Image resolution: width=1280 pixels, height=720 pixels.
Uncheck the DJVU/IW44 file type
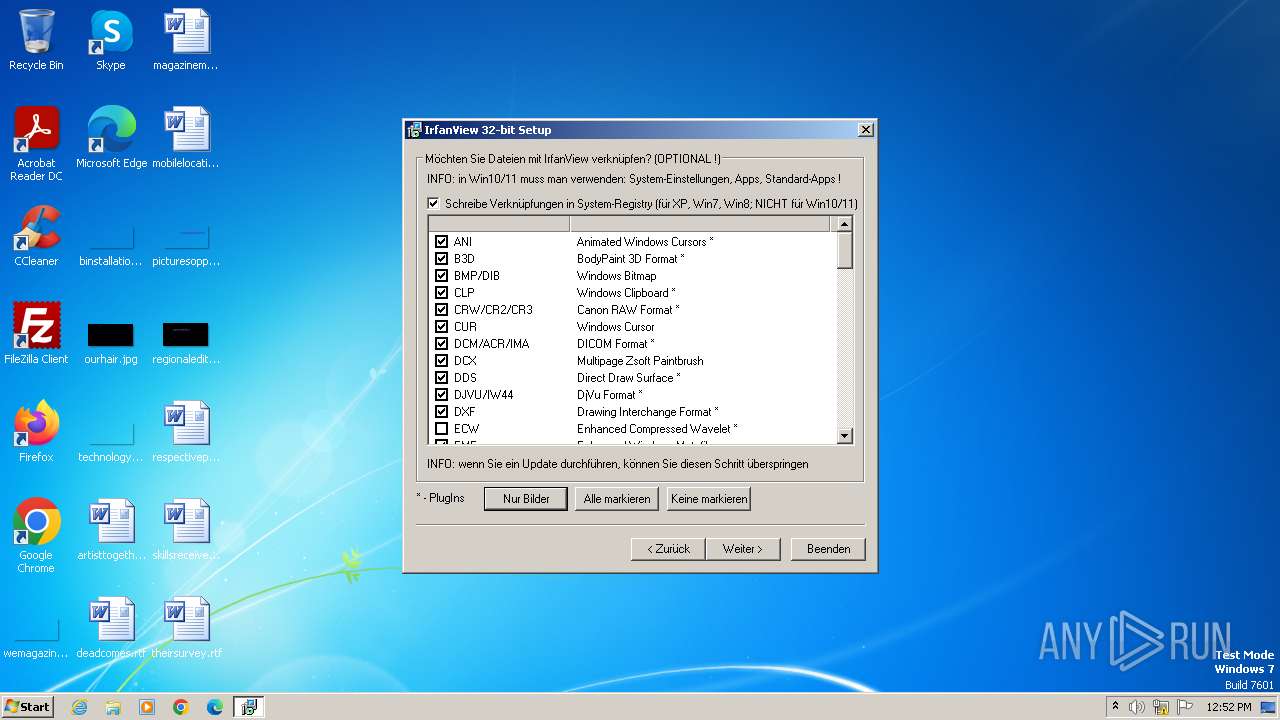point(441,395)
